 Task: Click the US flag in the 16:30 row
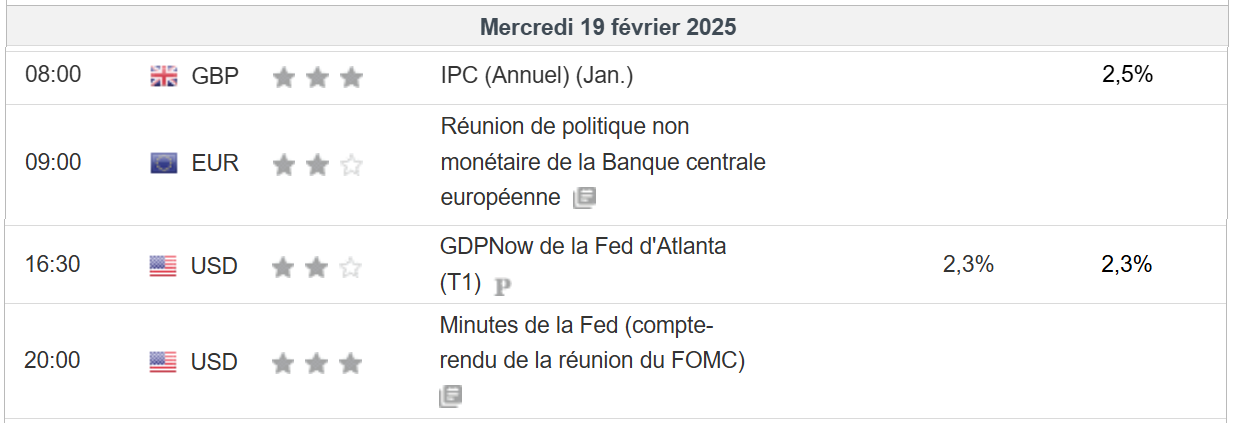tap(163, 266)
